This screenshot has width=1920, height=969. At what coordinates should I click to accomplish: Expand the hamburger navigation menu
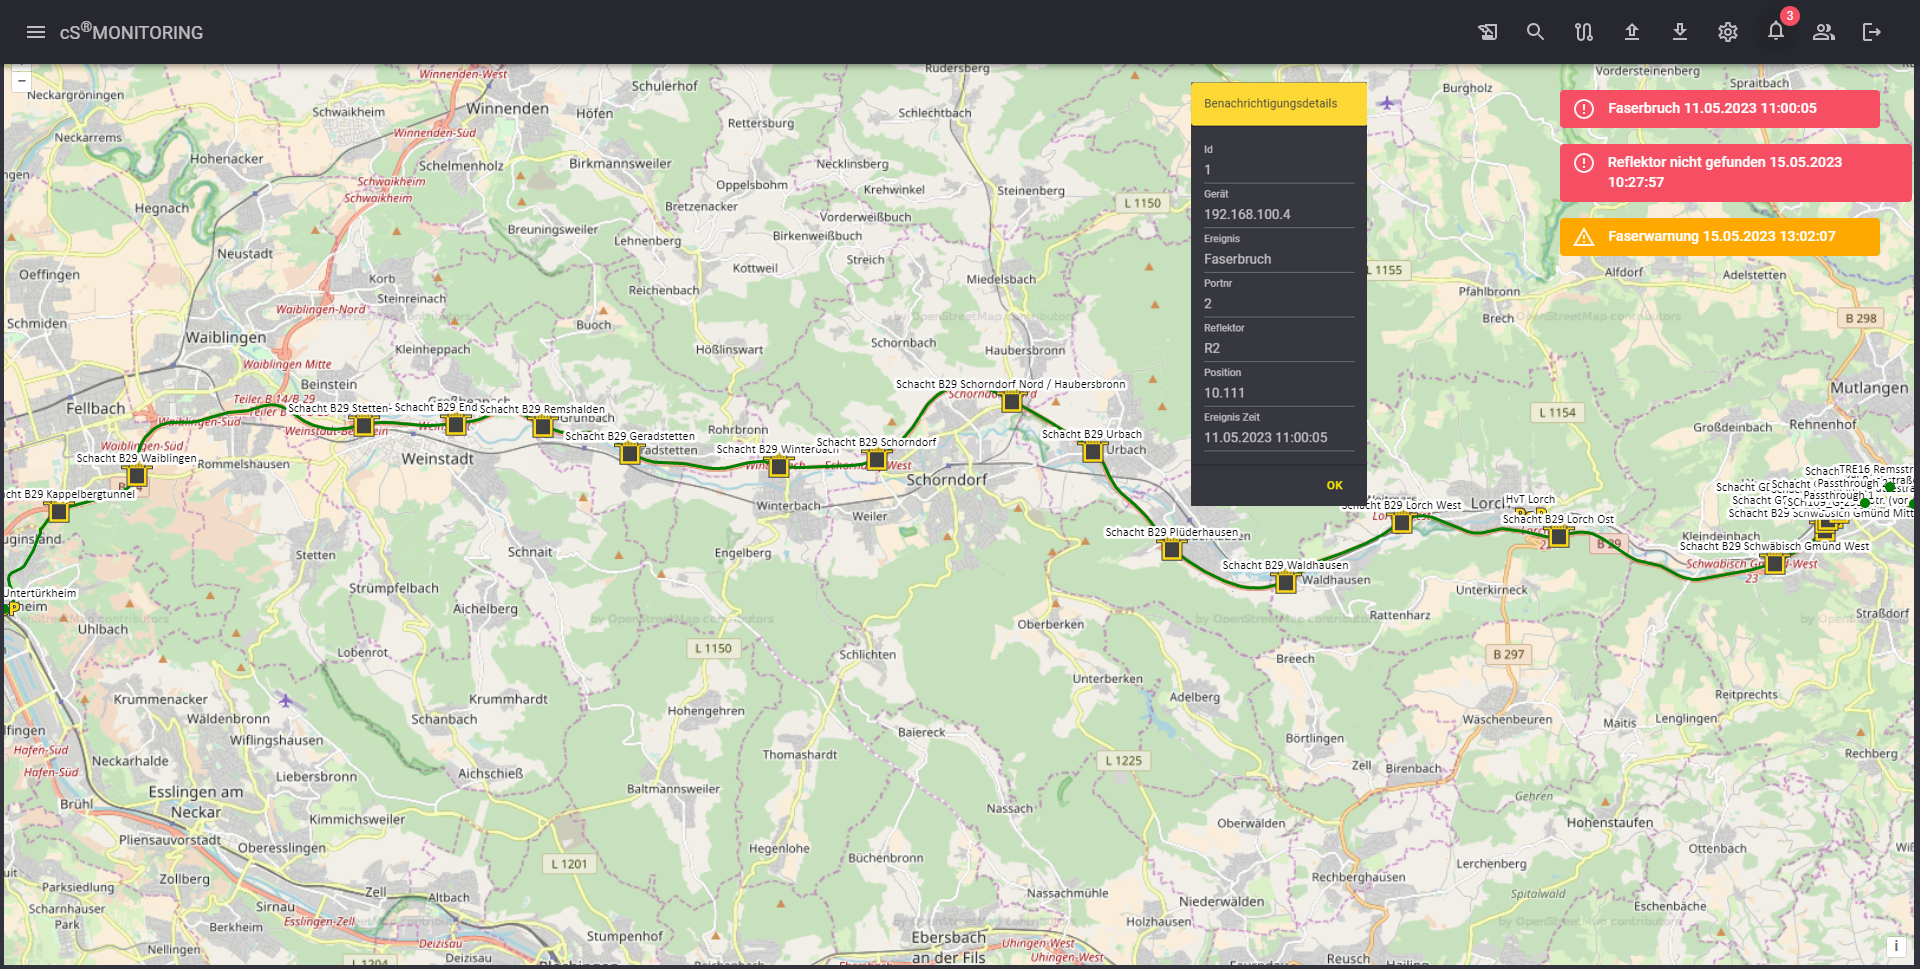click(x=36, y=31)
